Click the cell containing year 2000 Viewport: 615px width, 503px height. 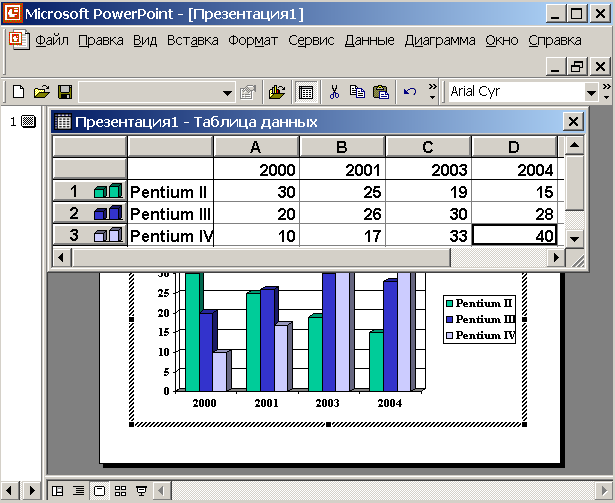click(x=256, y=169)
